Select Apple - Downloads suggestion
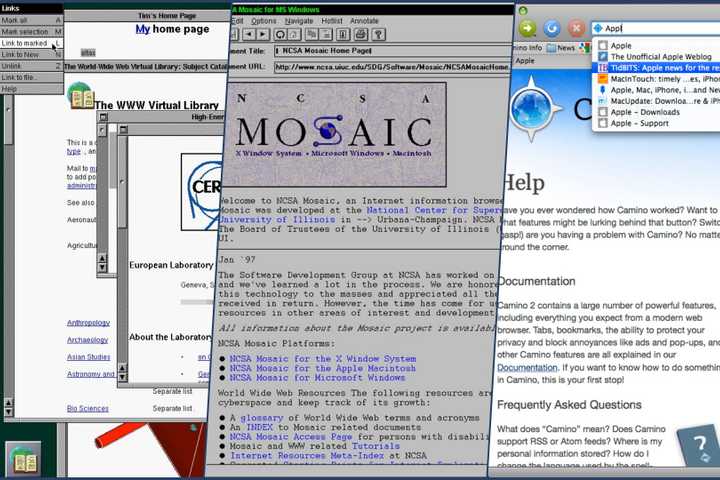This screenshot has height=480, width=720. 657,112
